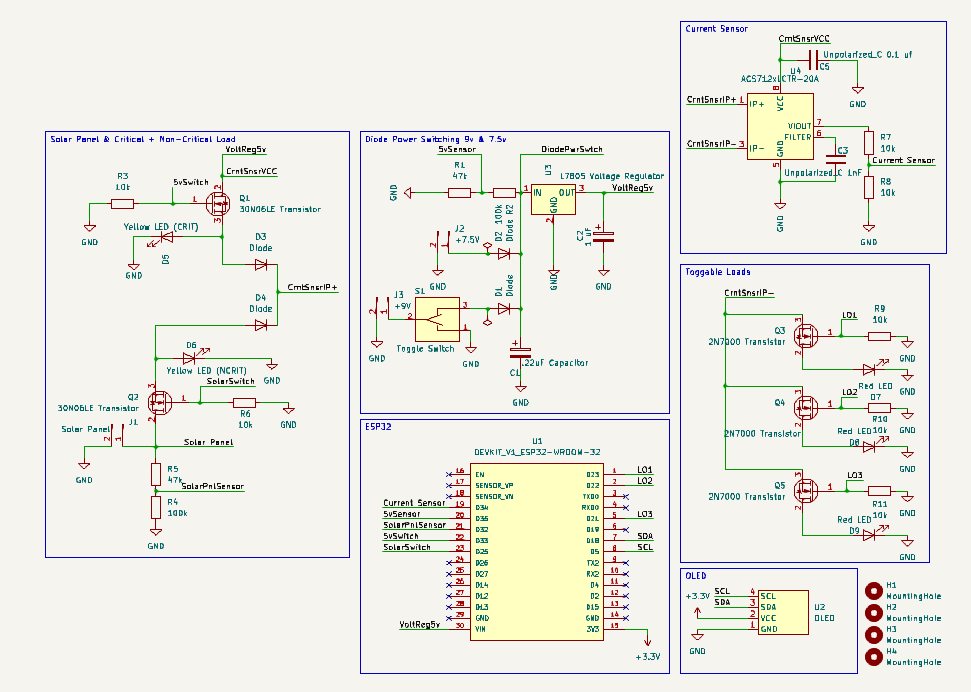This screenshot has width=971, height=692.
Task: Click the H4 mounting hole
Action: 874,657
